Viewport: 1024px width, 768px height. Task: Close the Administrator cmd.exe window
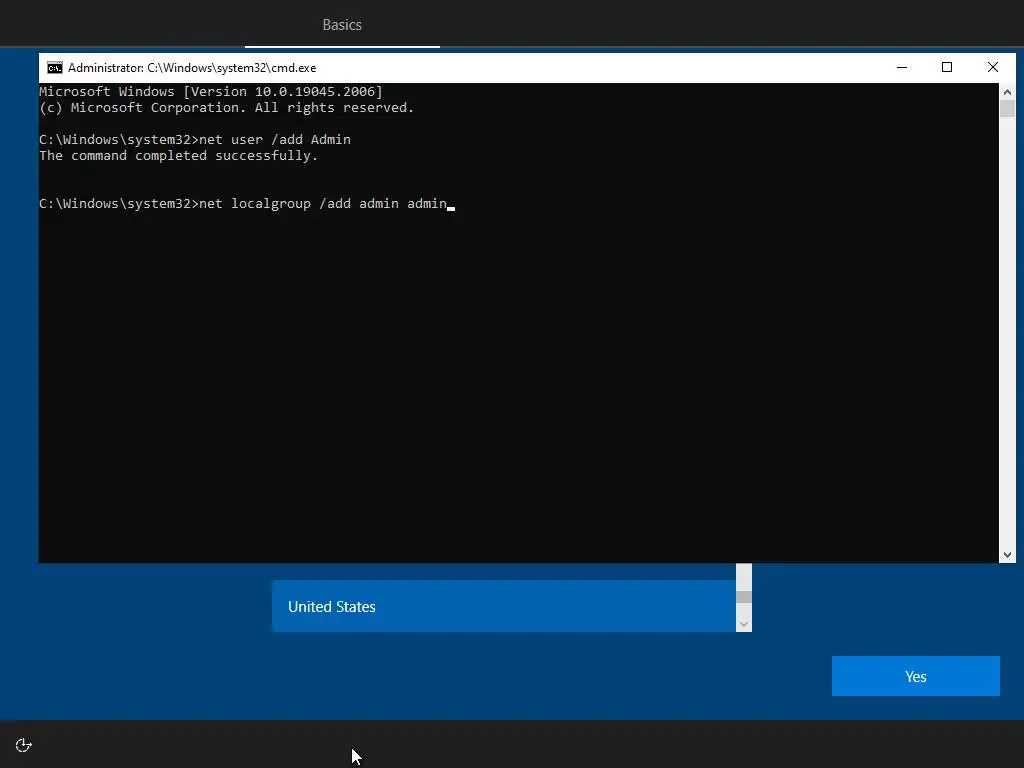tap(993, 67)
